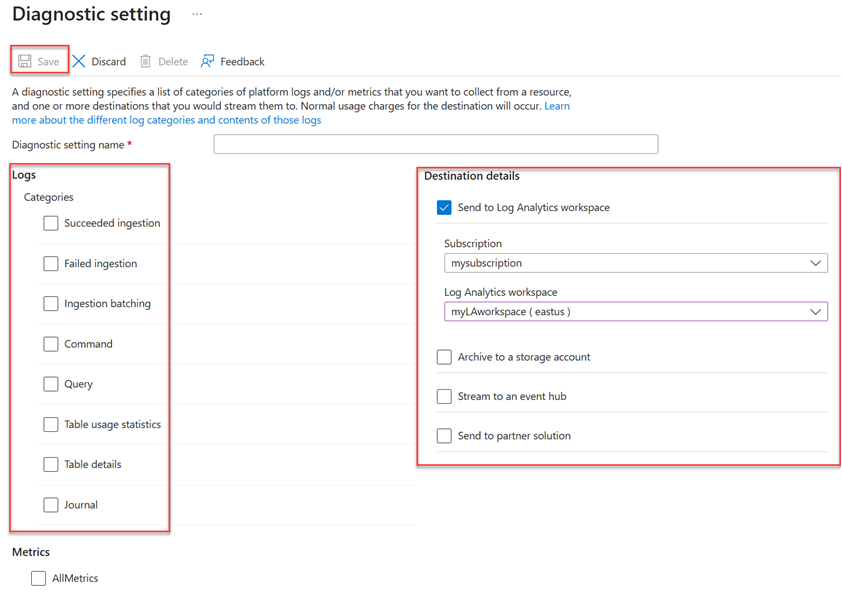Select the Command log category
This screenshot has height=597, width=842.
tap(50, 343)
